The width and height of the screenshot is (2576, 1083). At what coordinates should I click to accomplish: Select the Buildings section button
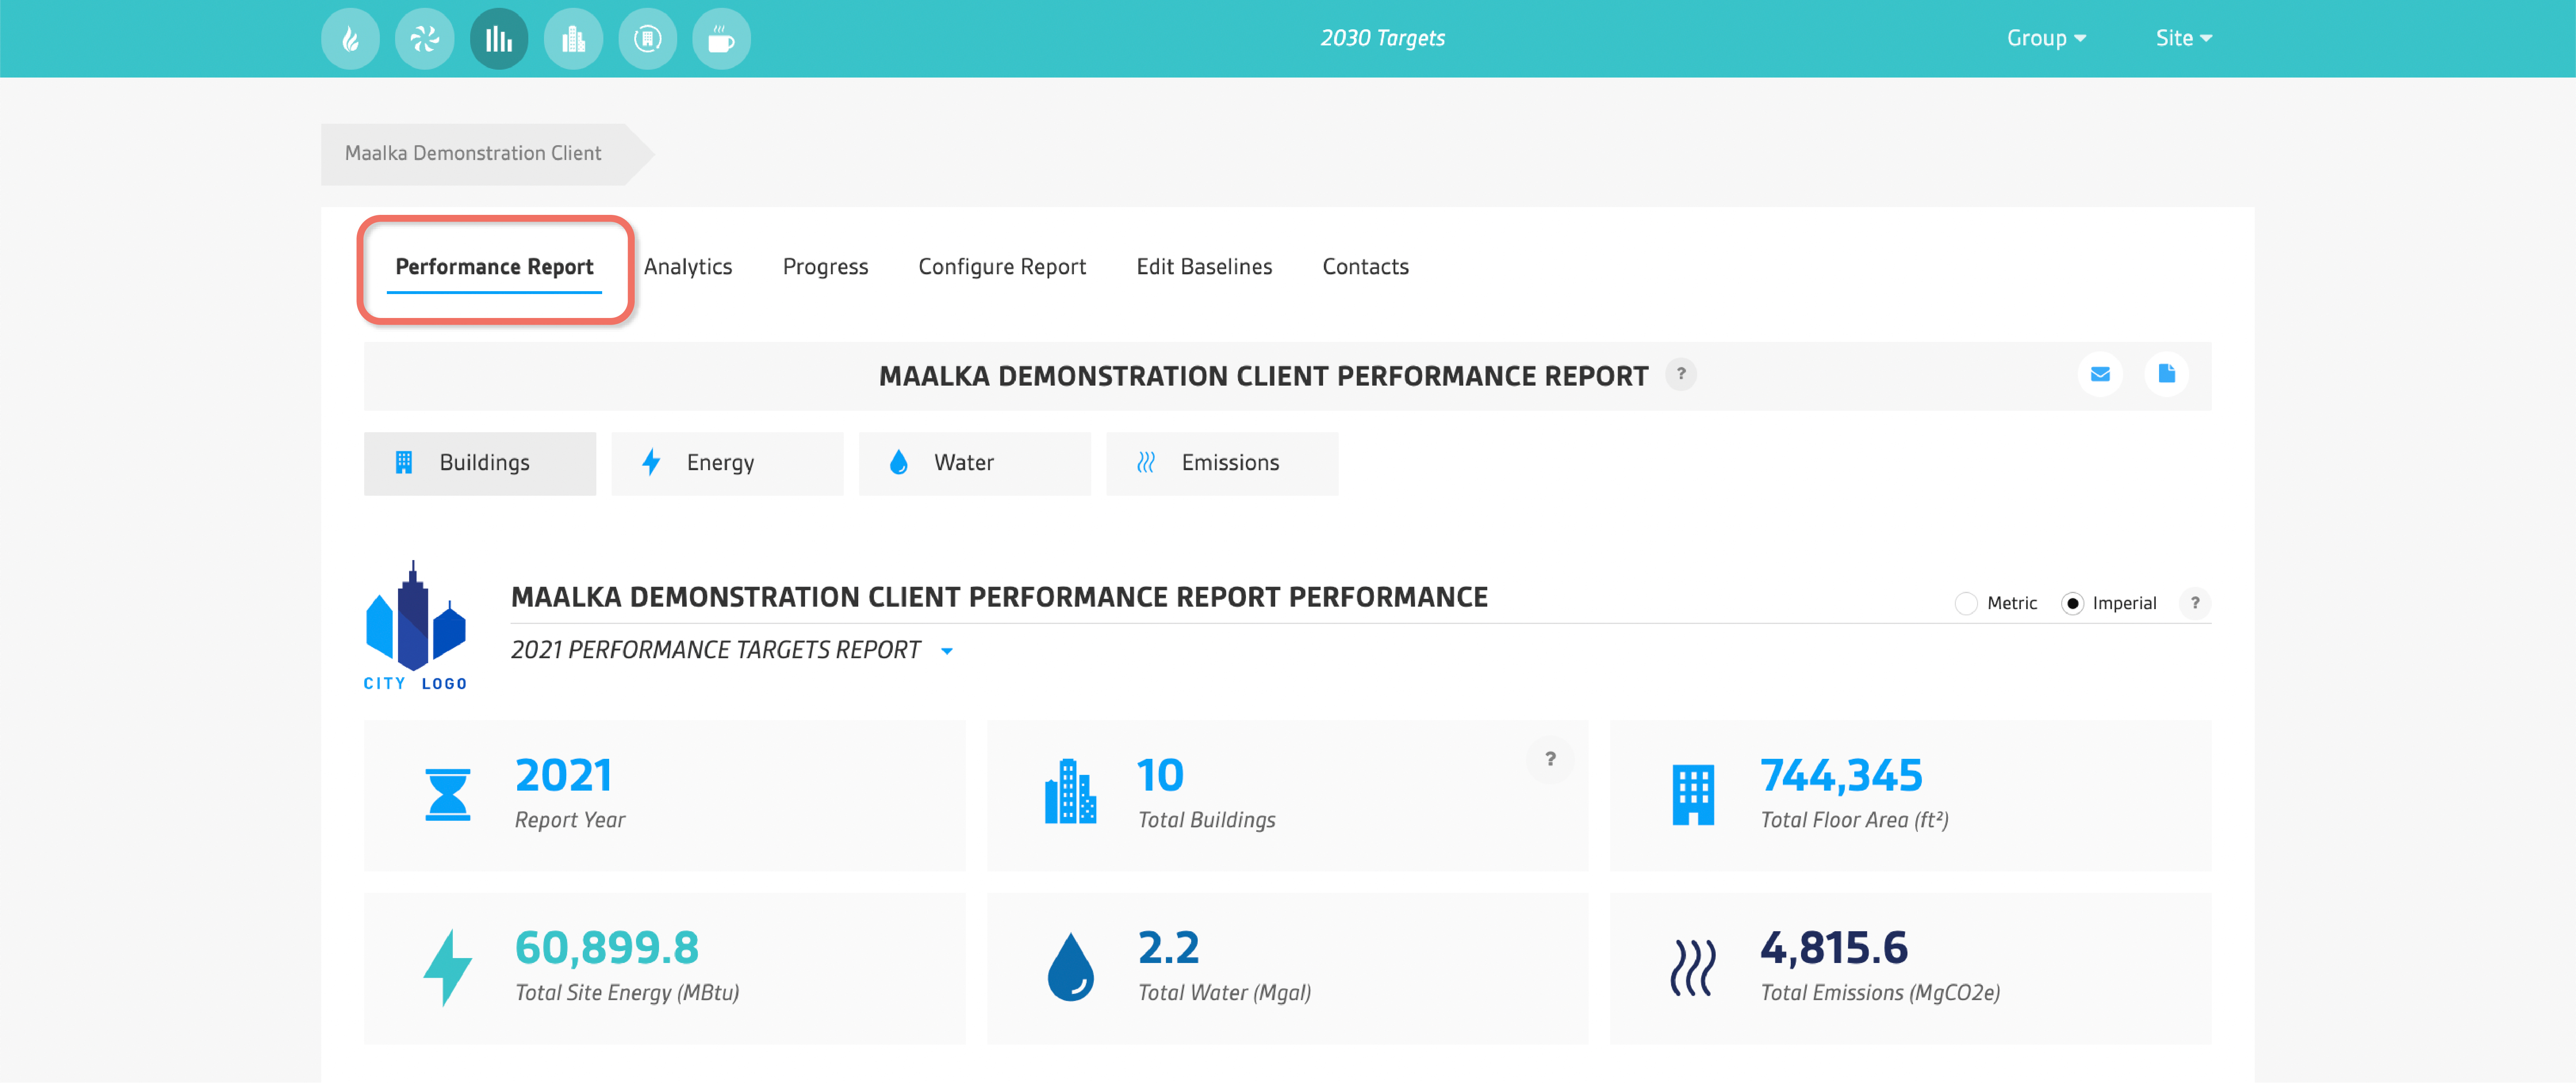click(480, 463)
